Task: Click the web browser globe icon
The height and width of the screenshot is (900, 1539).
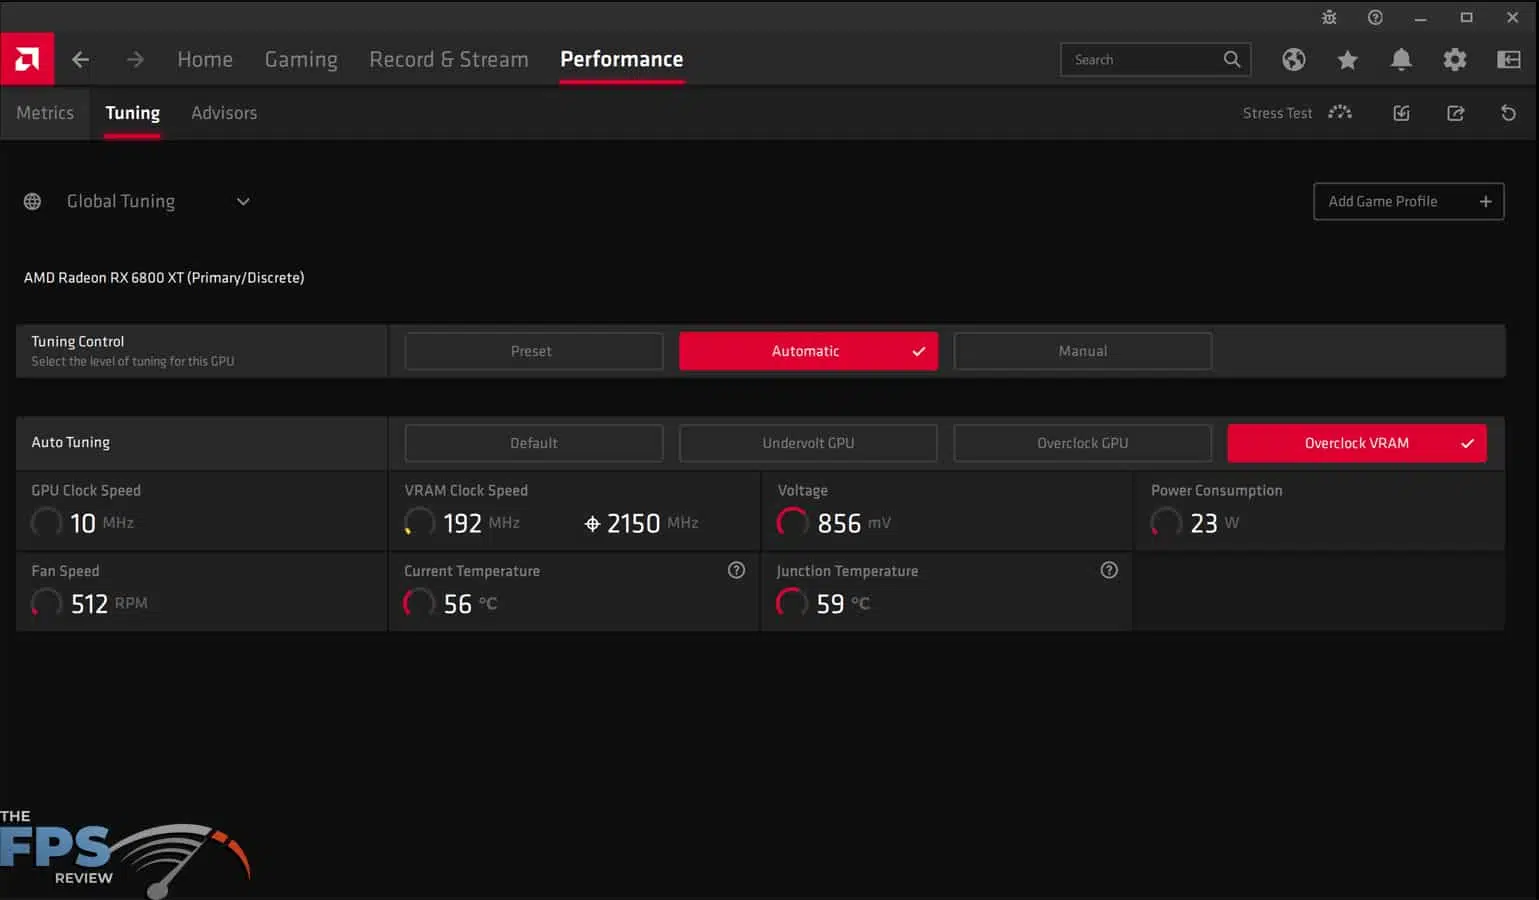Action: [1294, 59]
